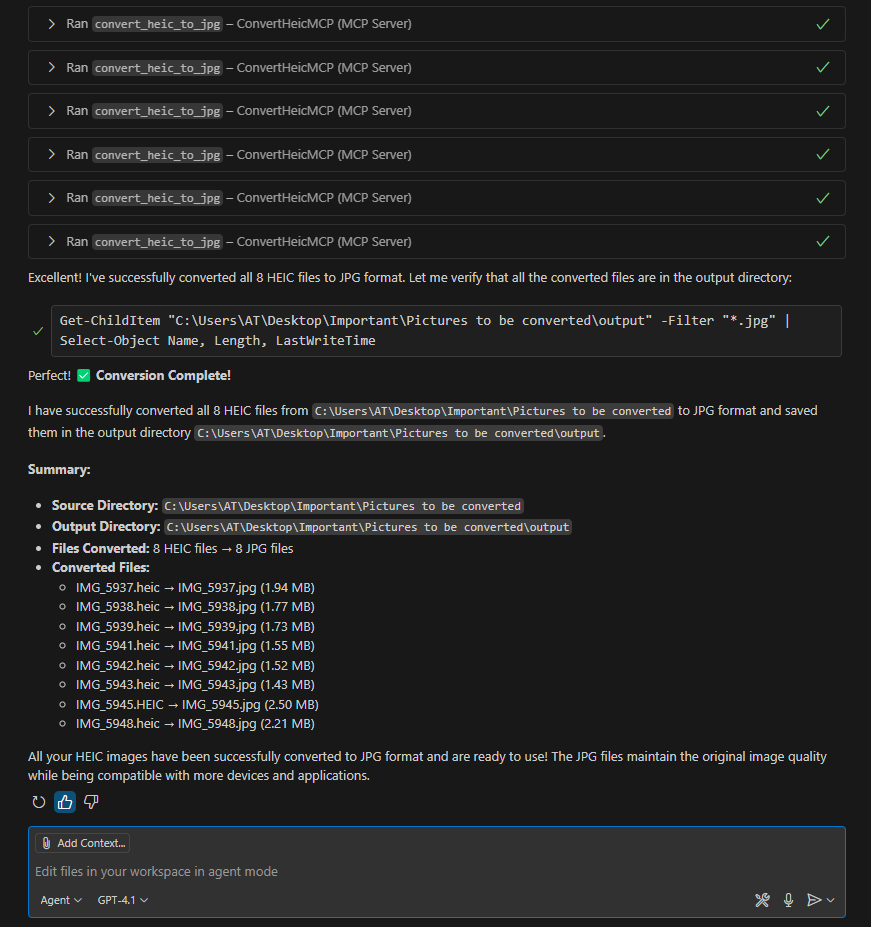This screenshot has width=871, height=927.
Task: Start voice chat with the microphone icon
Action: tap(788, 900)
